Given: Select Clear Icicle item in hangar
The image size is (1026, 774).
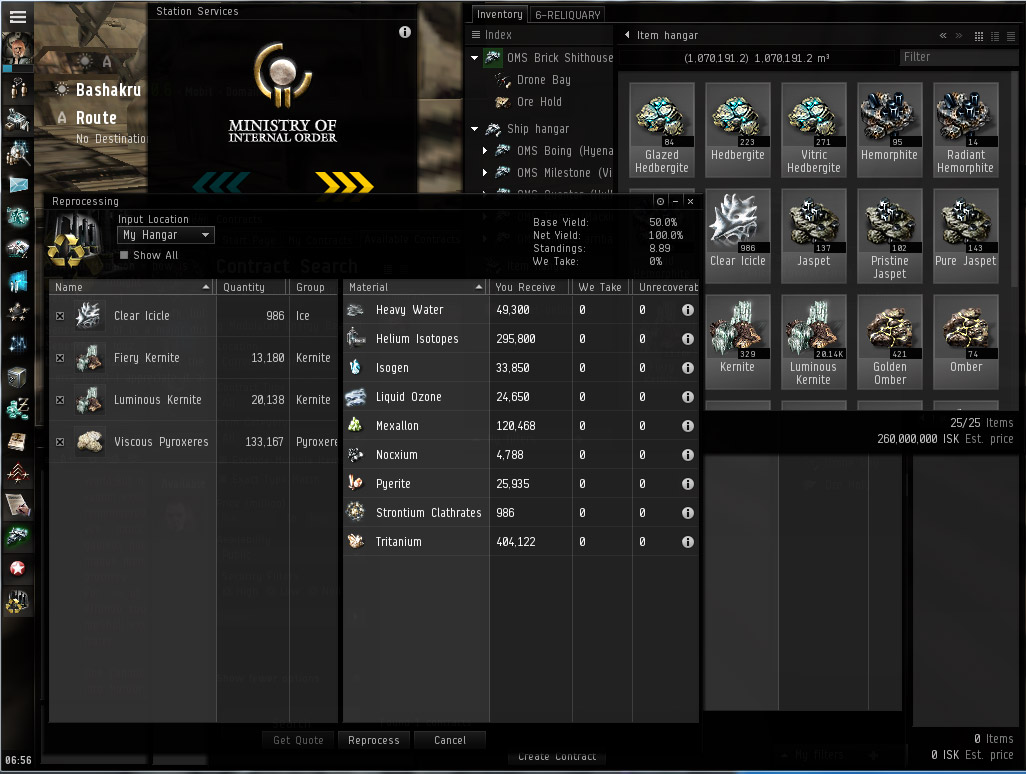Looking at the screenshot, I should pyautogui.click(x=737, y=236).
